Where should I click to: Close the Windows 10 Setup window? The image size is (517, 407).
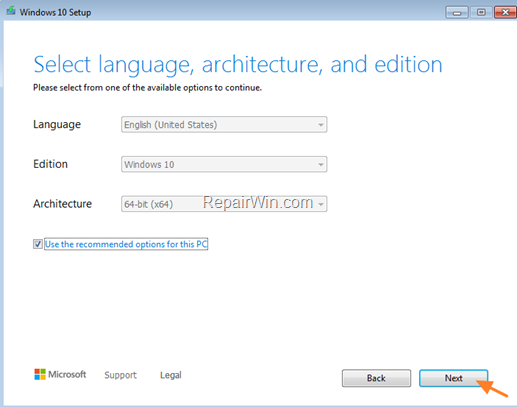[505, 13]
